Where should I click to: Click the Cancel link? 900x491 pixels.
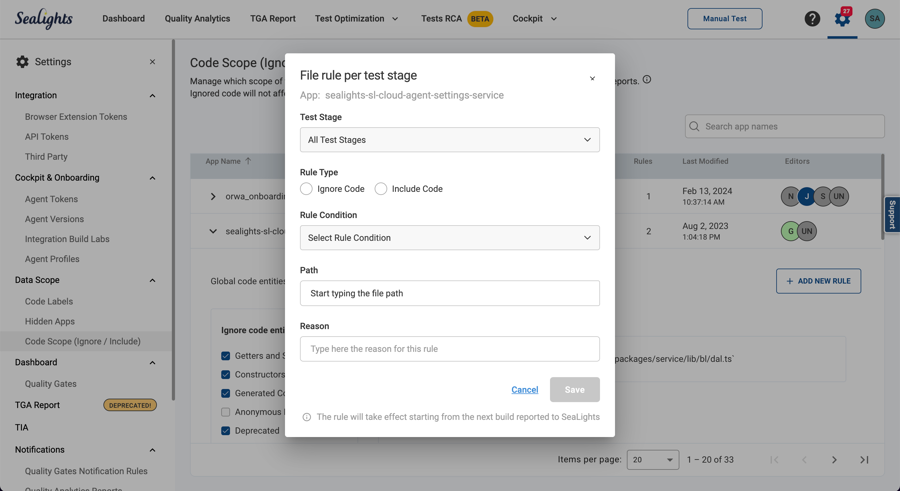[x=525, y=390]
